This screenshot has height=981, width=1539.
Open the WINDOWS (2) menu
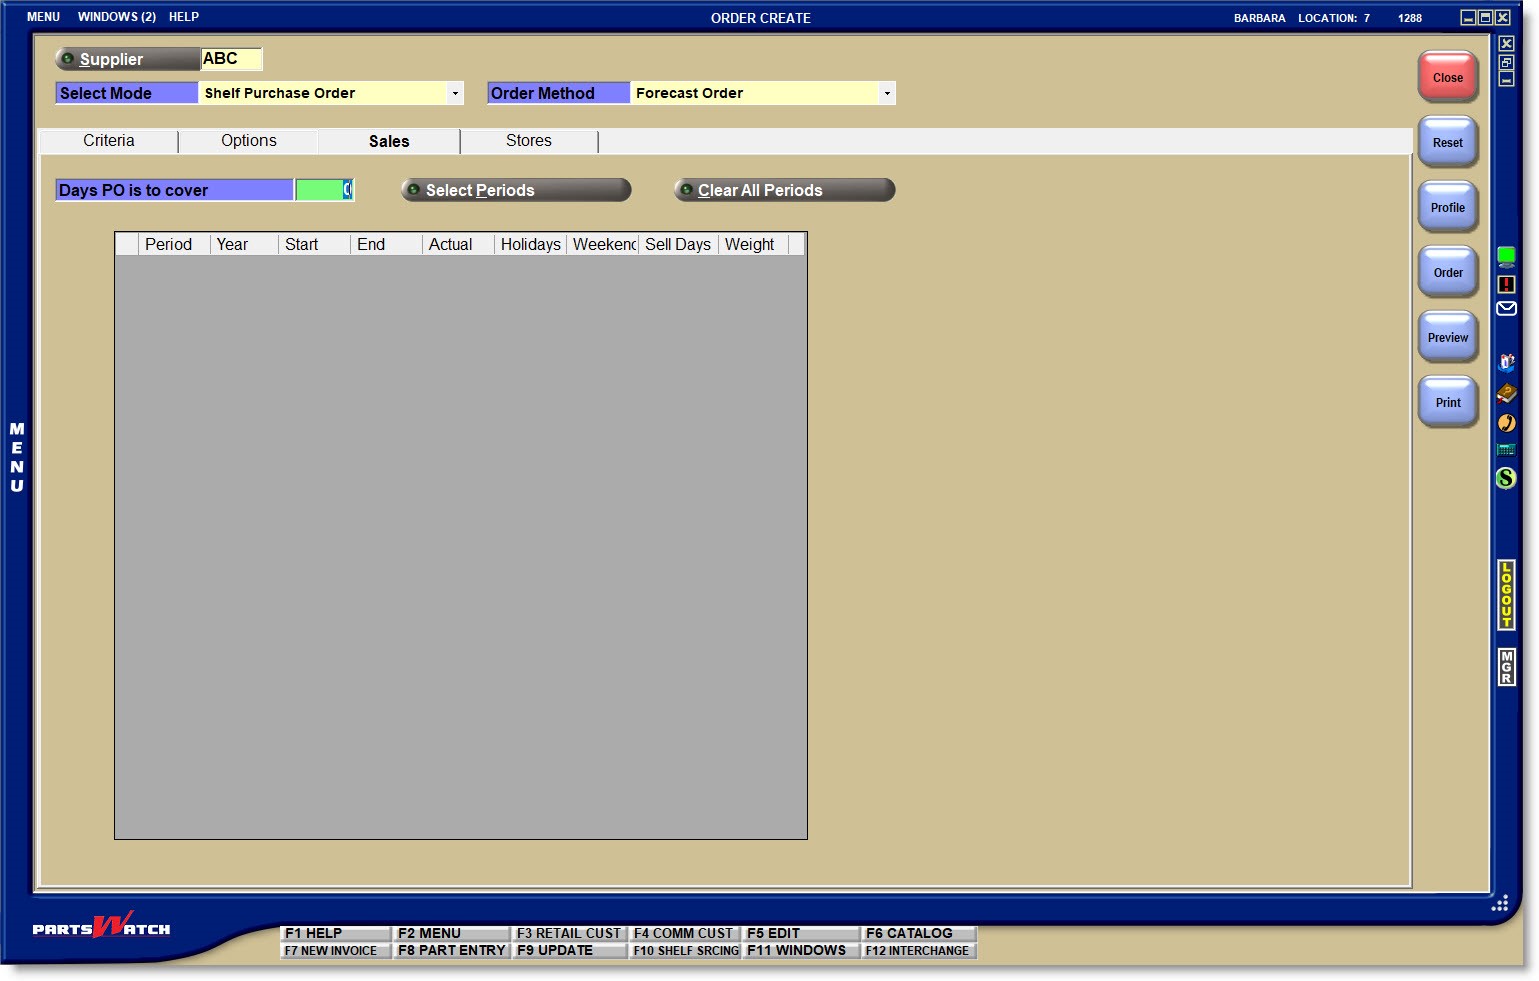tap(117, 17)
